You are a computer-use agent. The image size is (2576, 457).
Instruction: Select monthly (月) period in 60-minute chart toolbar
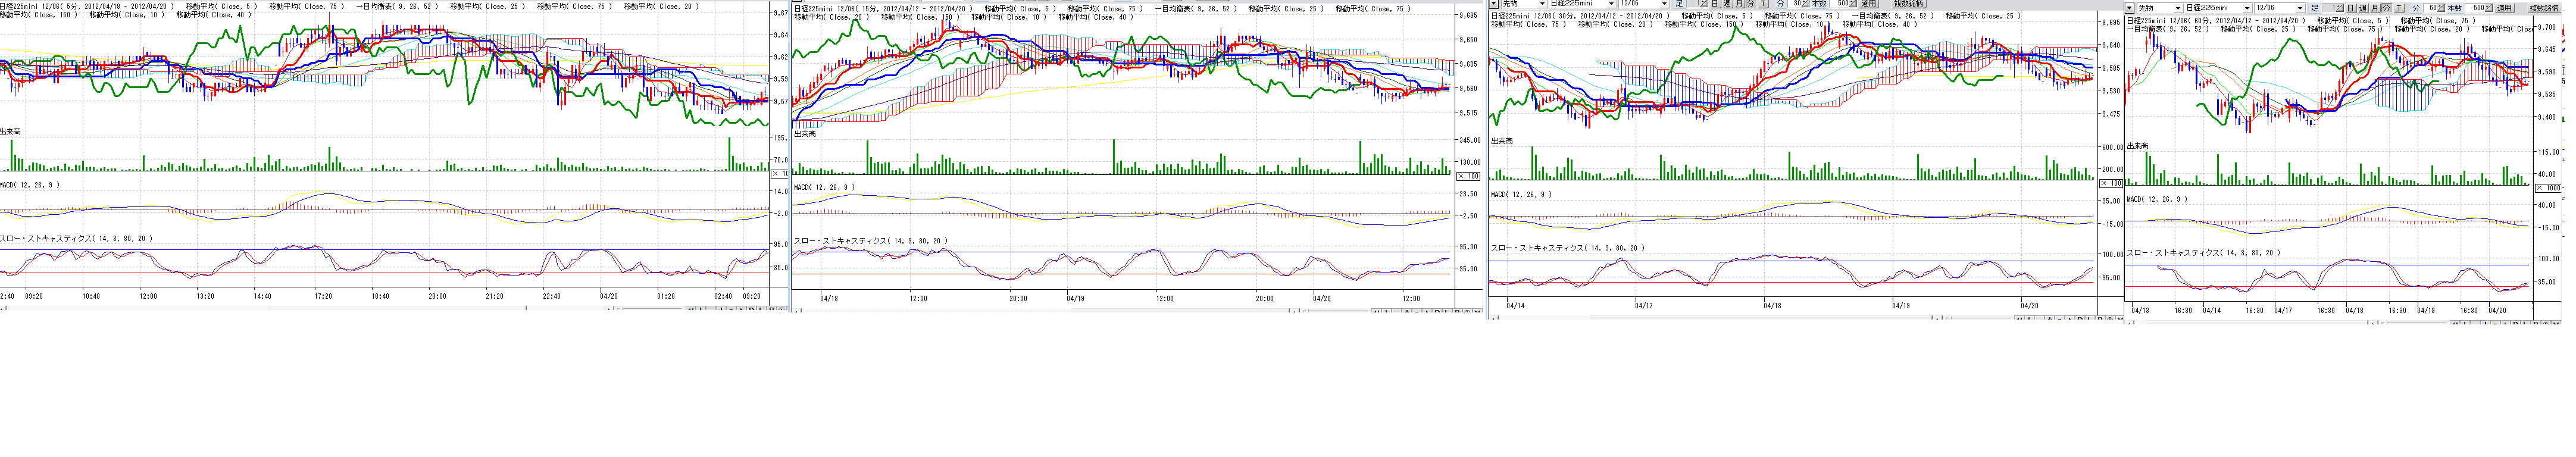tap(2375, 8)
